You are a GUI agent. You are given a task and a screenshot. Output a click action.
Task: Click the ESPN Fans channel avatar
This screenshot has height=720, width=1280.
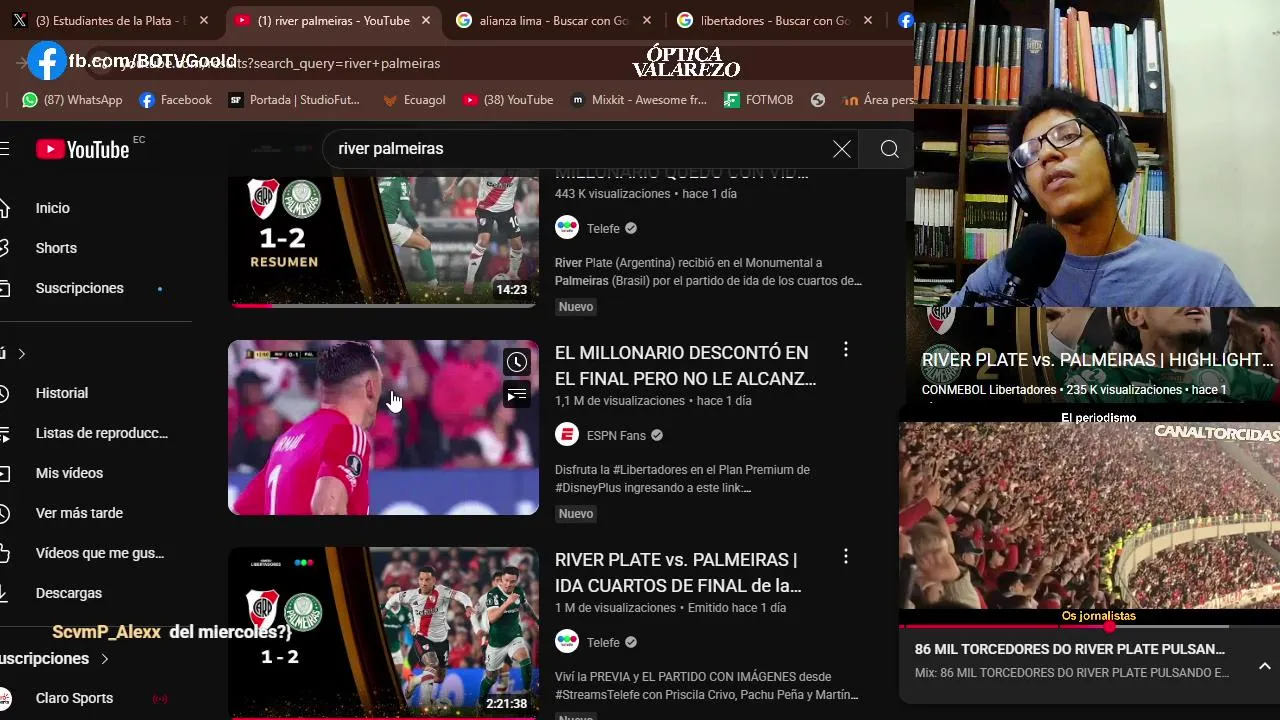567,435
